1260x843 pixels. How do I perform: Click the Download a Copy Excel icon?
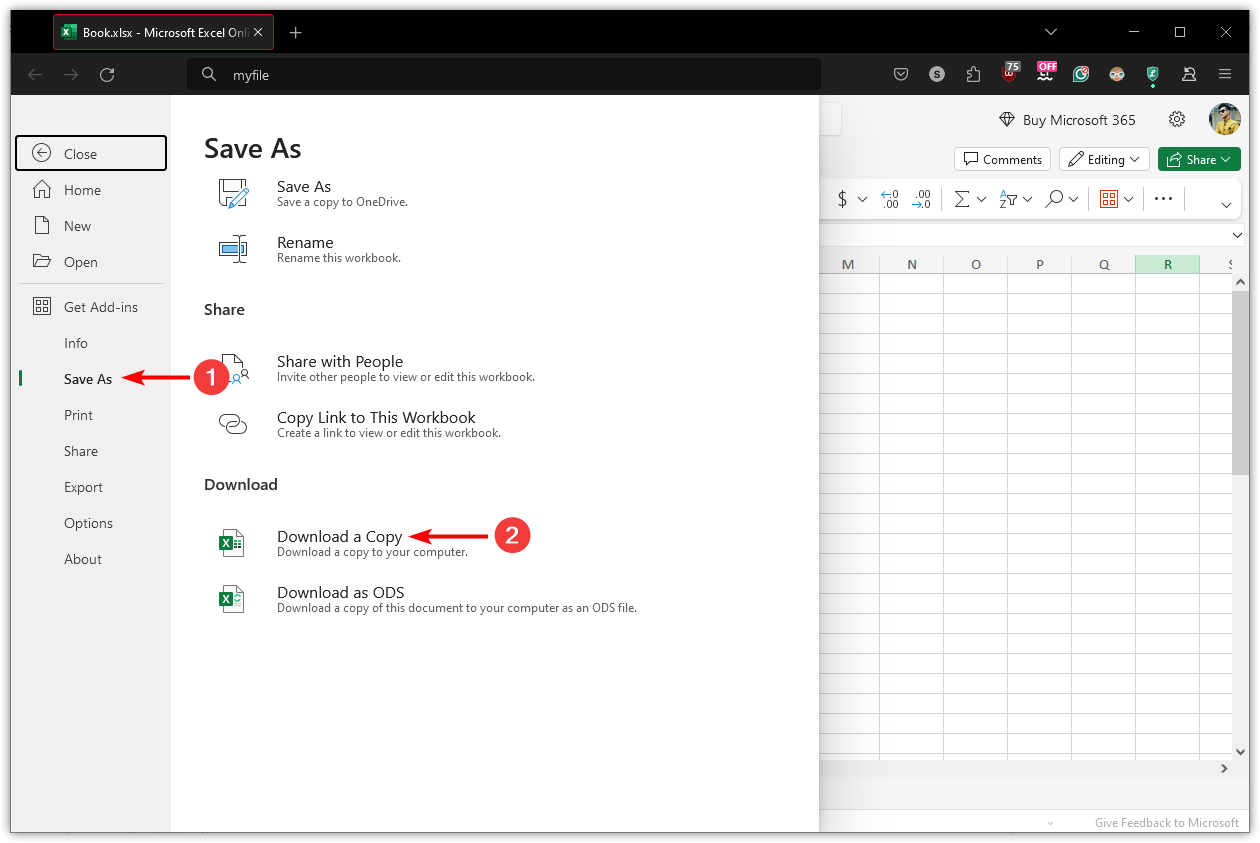tap(232, 542)
